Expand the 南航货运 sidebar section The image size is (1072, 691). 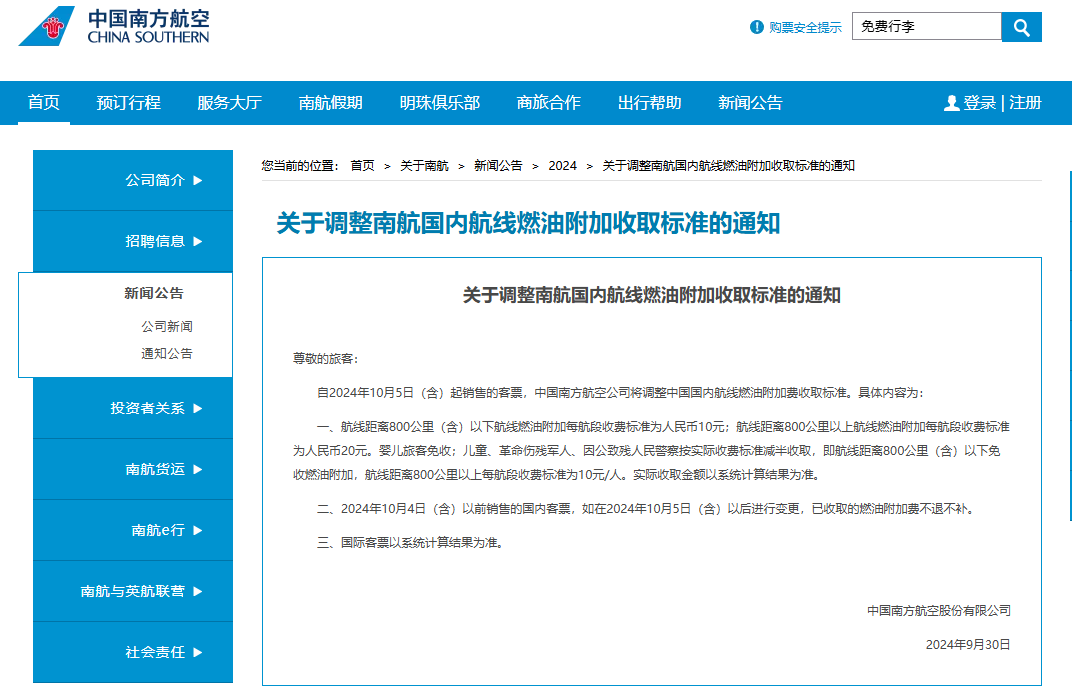[164, 469]
